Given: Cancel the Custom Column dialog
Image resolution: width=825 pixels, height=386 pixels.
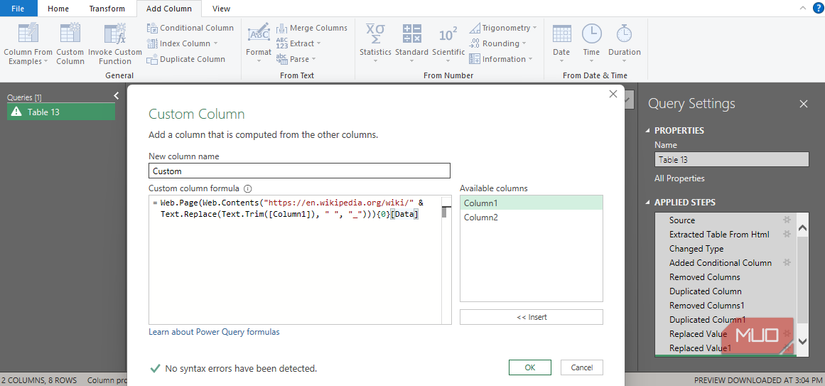Looking at the screenshot, I should 581,368.
